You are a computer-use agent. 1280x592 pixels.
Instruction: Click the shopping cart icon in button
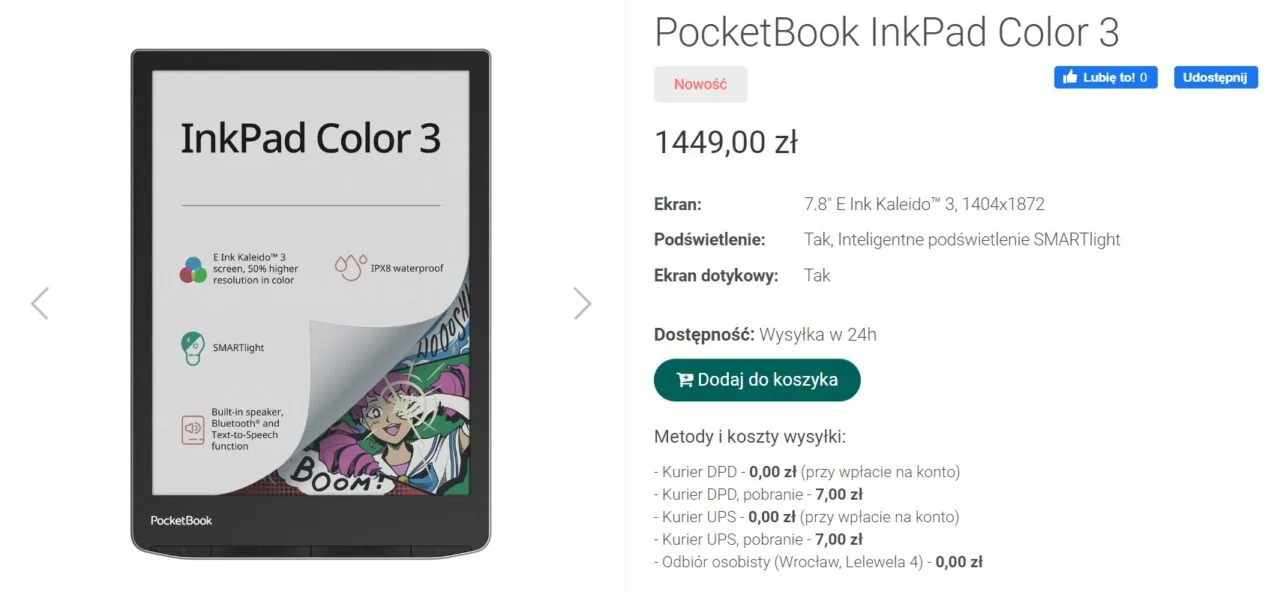685,380
